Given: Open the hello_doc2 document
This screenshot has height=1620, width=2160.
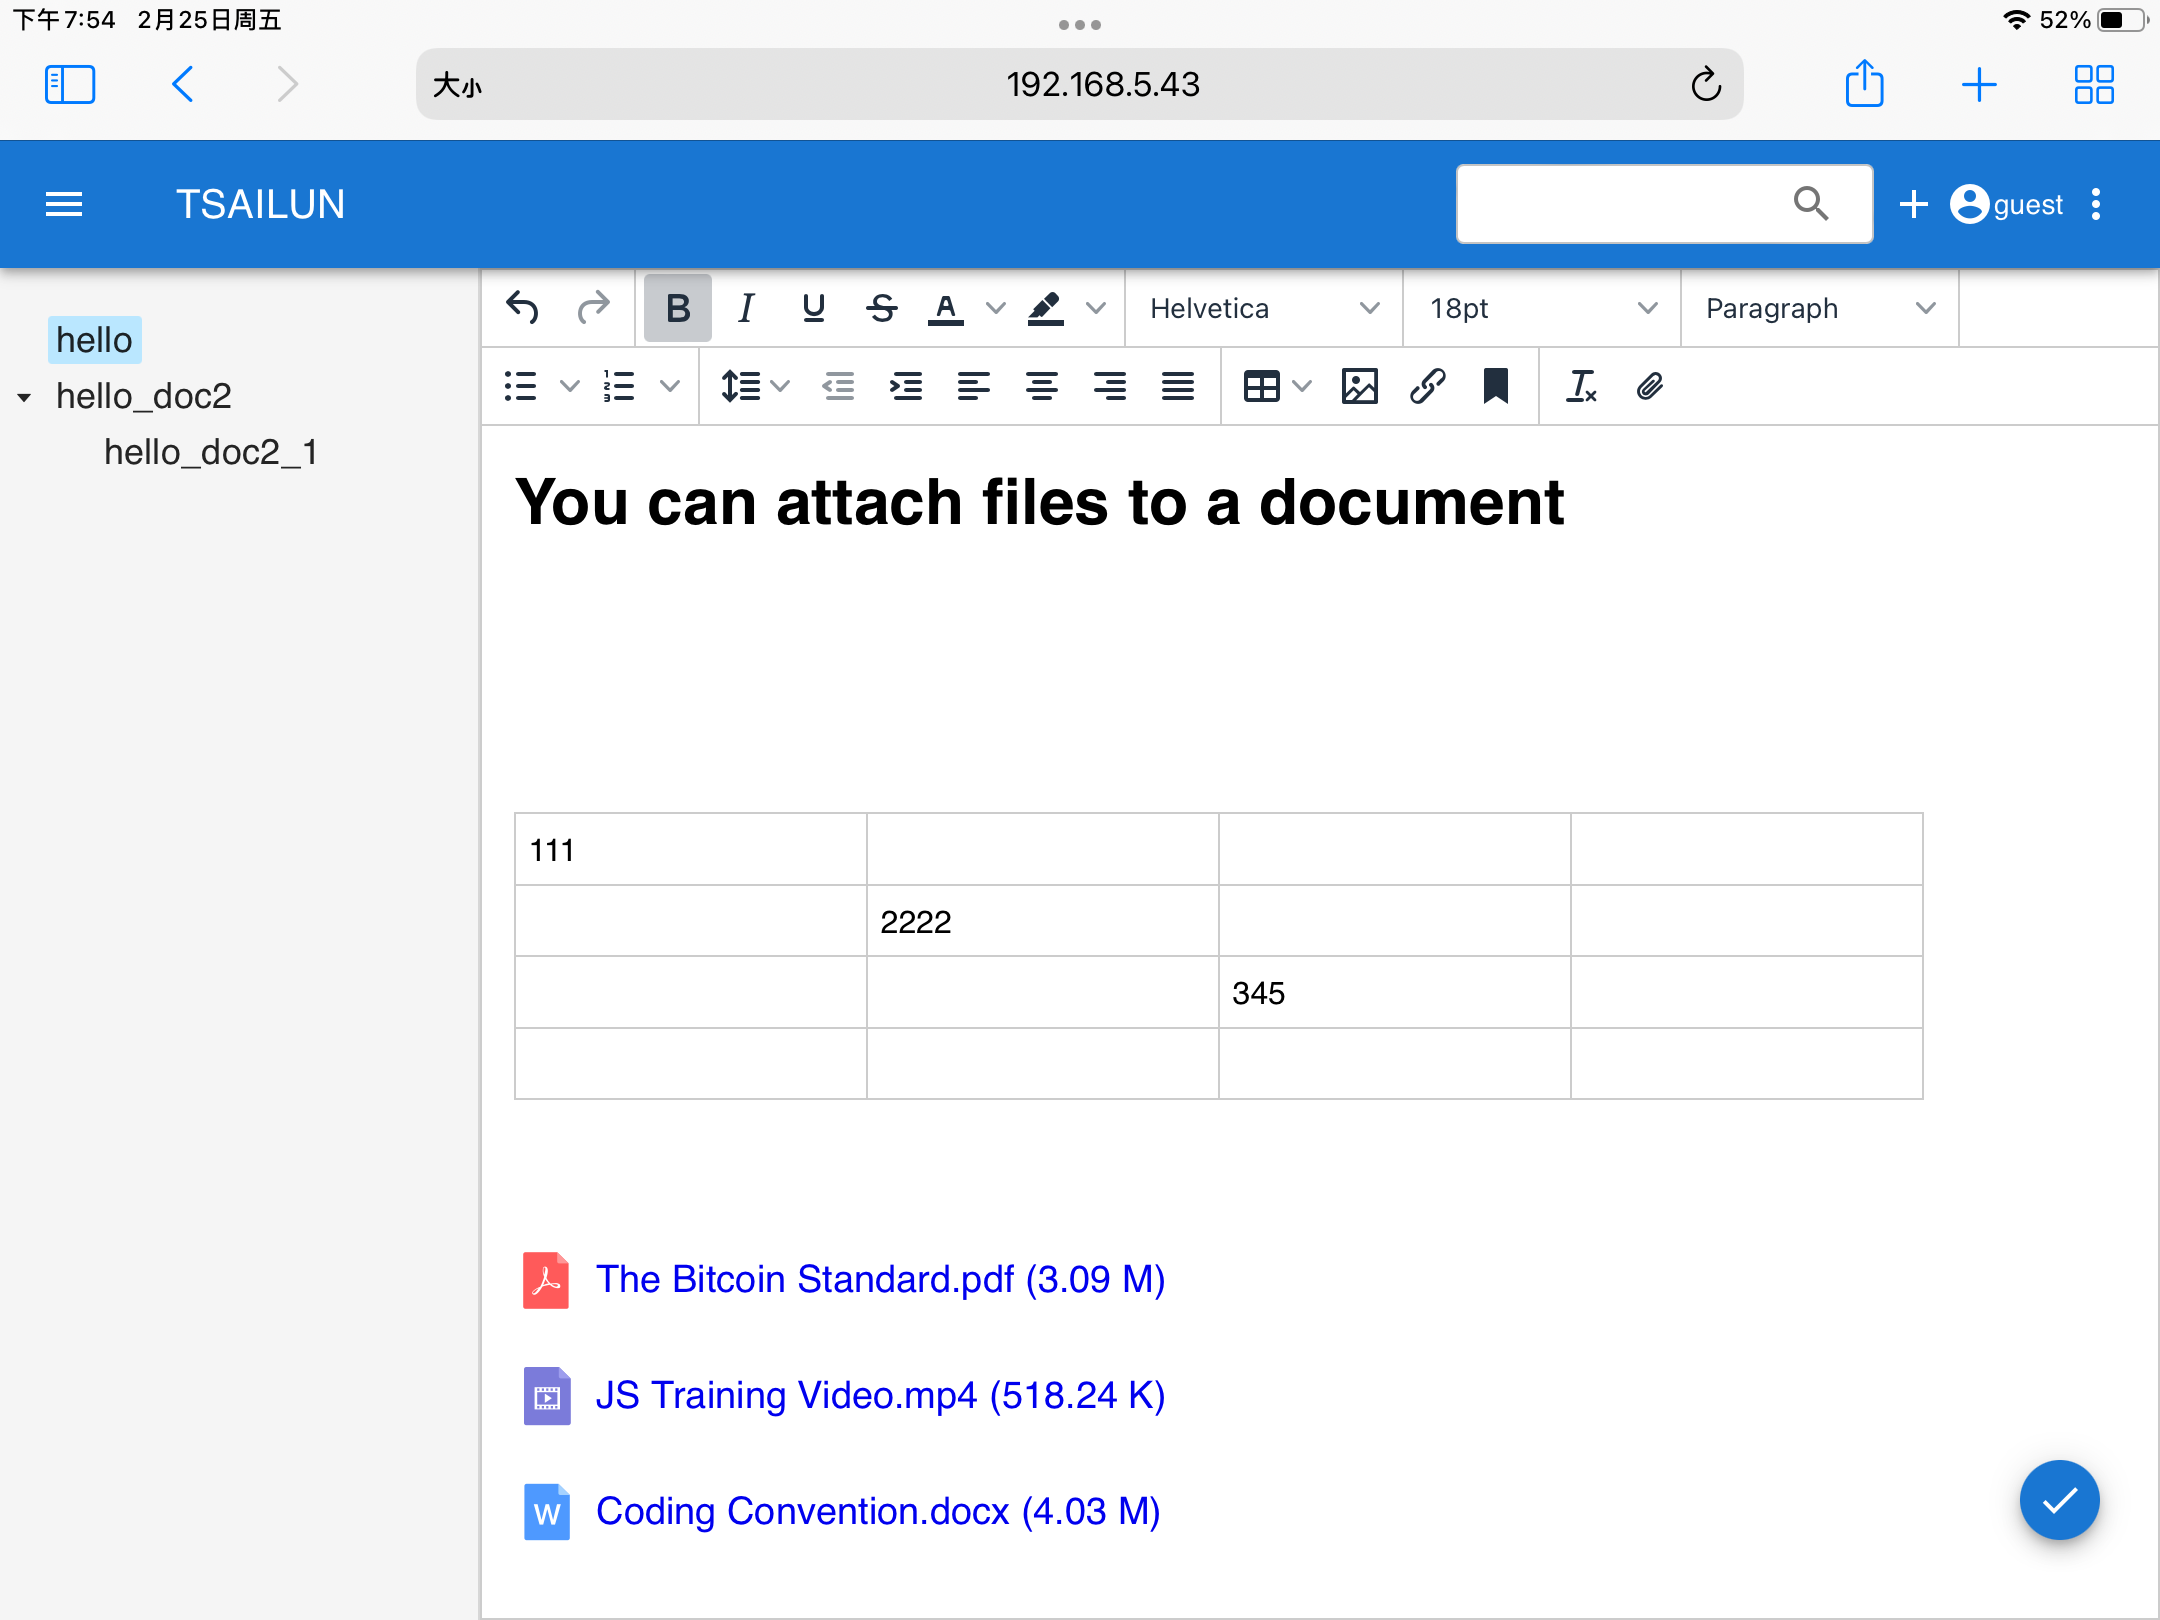Looking at the screenshot, I should point(144,396).
